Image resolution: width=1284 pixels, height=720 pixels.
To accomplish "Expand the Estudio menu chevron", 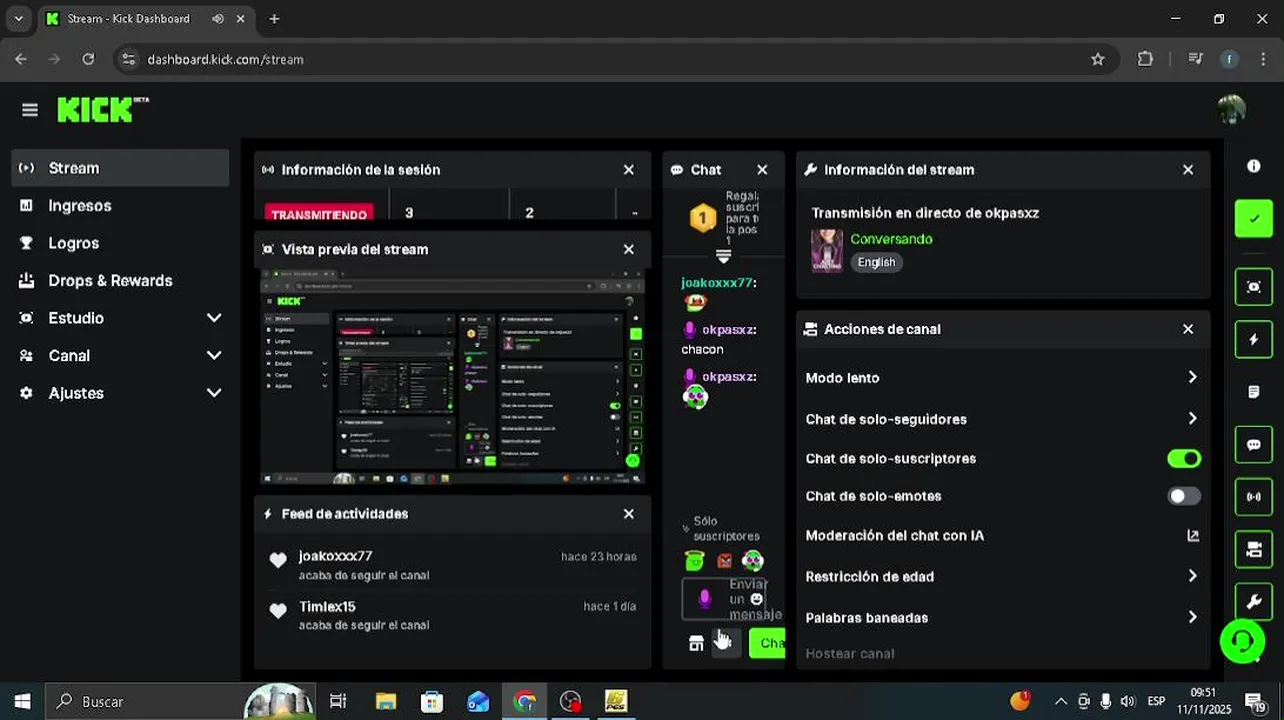I will 213,318.
